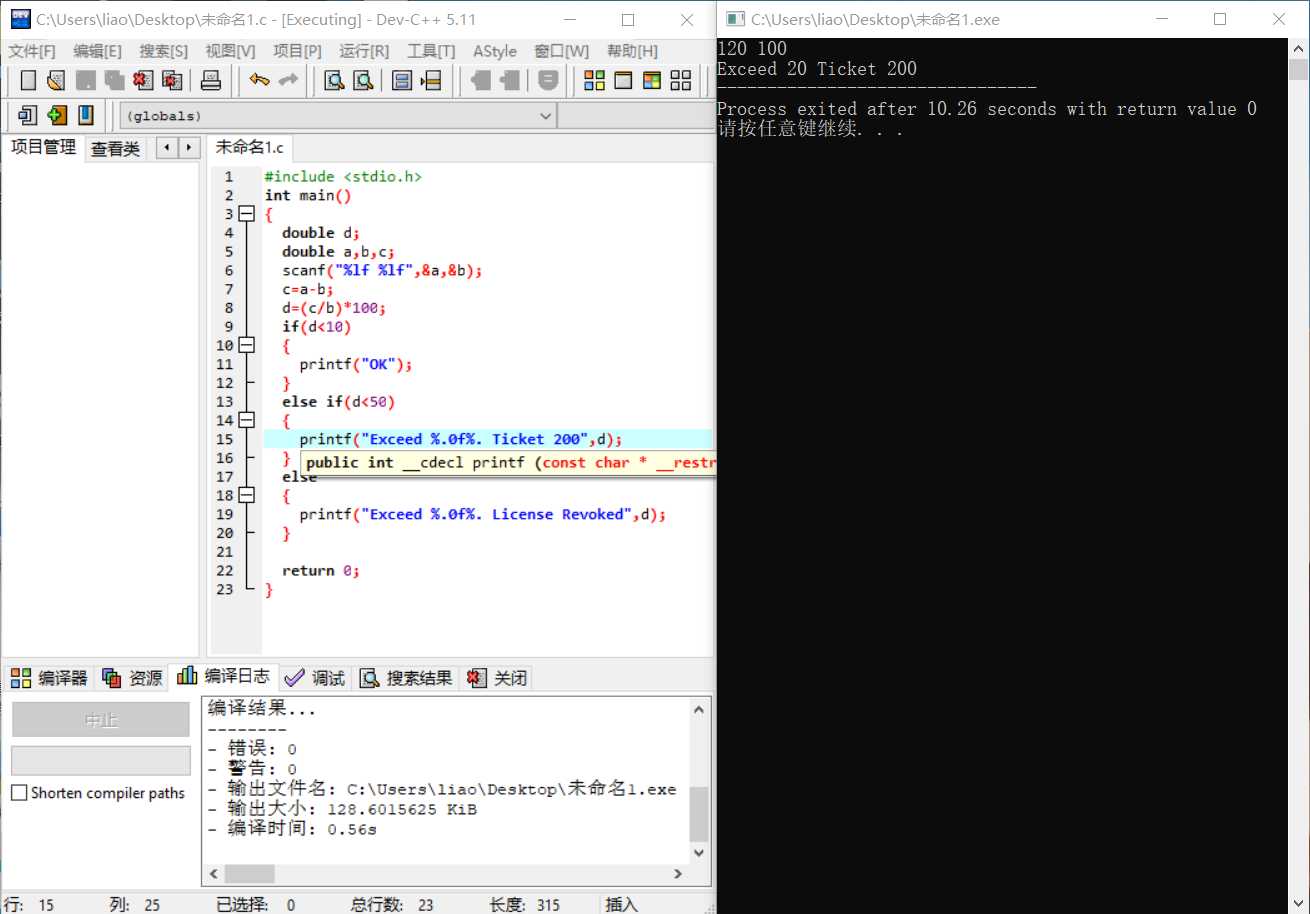This screenshot has width=1310, height=914.
Task: Toggle Shorten compiler paths checkbox
Action: tap(19, 793)
